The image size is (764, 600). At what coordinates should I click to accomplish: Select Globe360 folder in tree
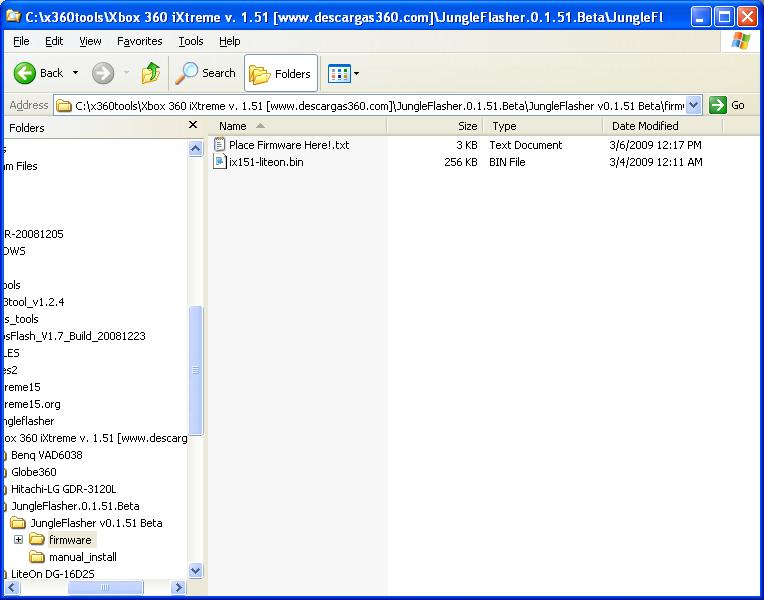34,472
